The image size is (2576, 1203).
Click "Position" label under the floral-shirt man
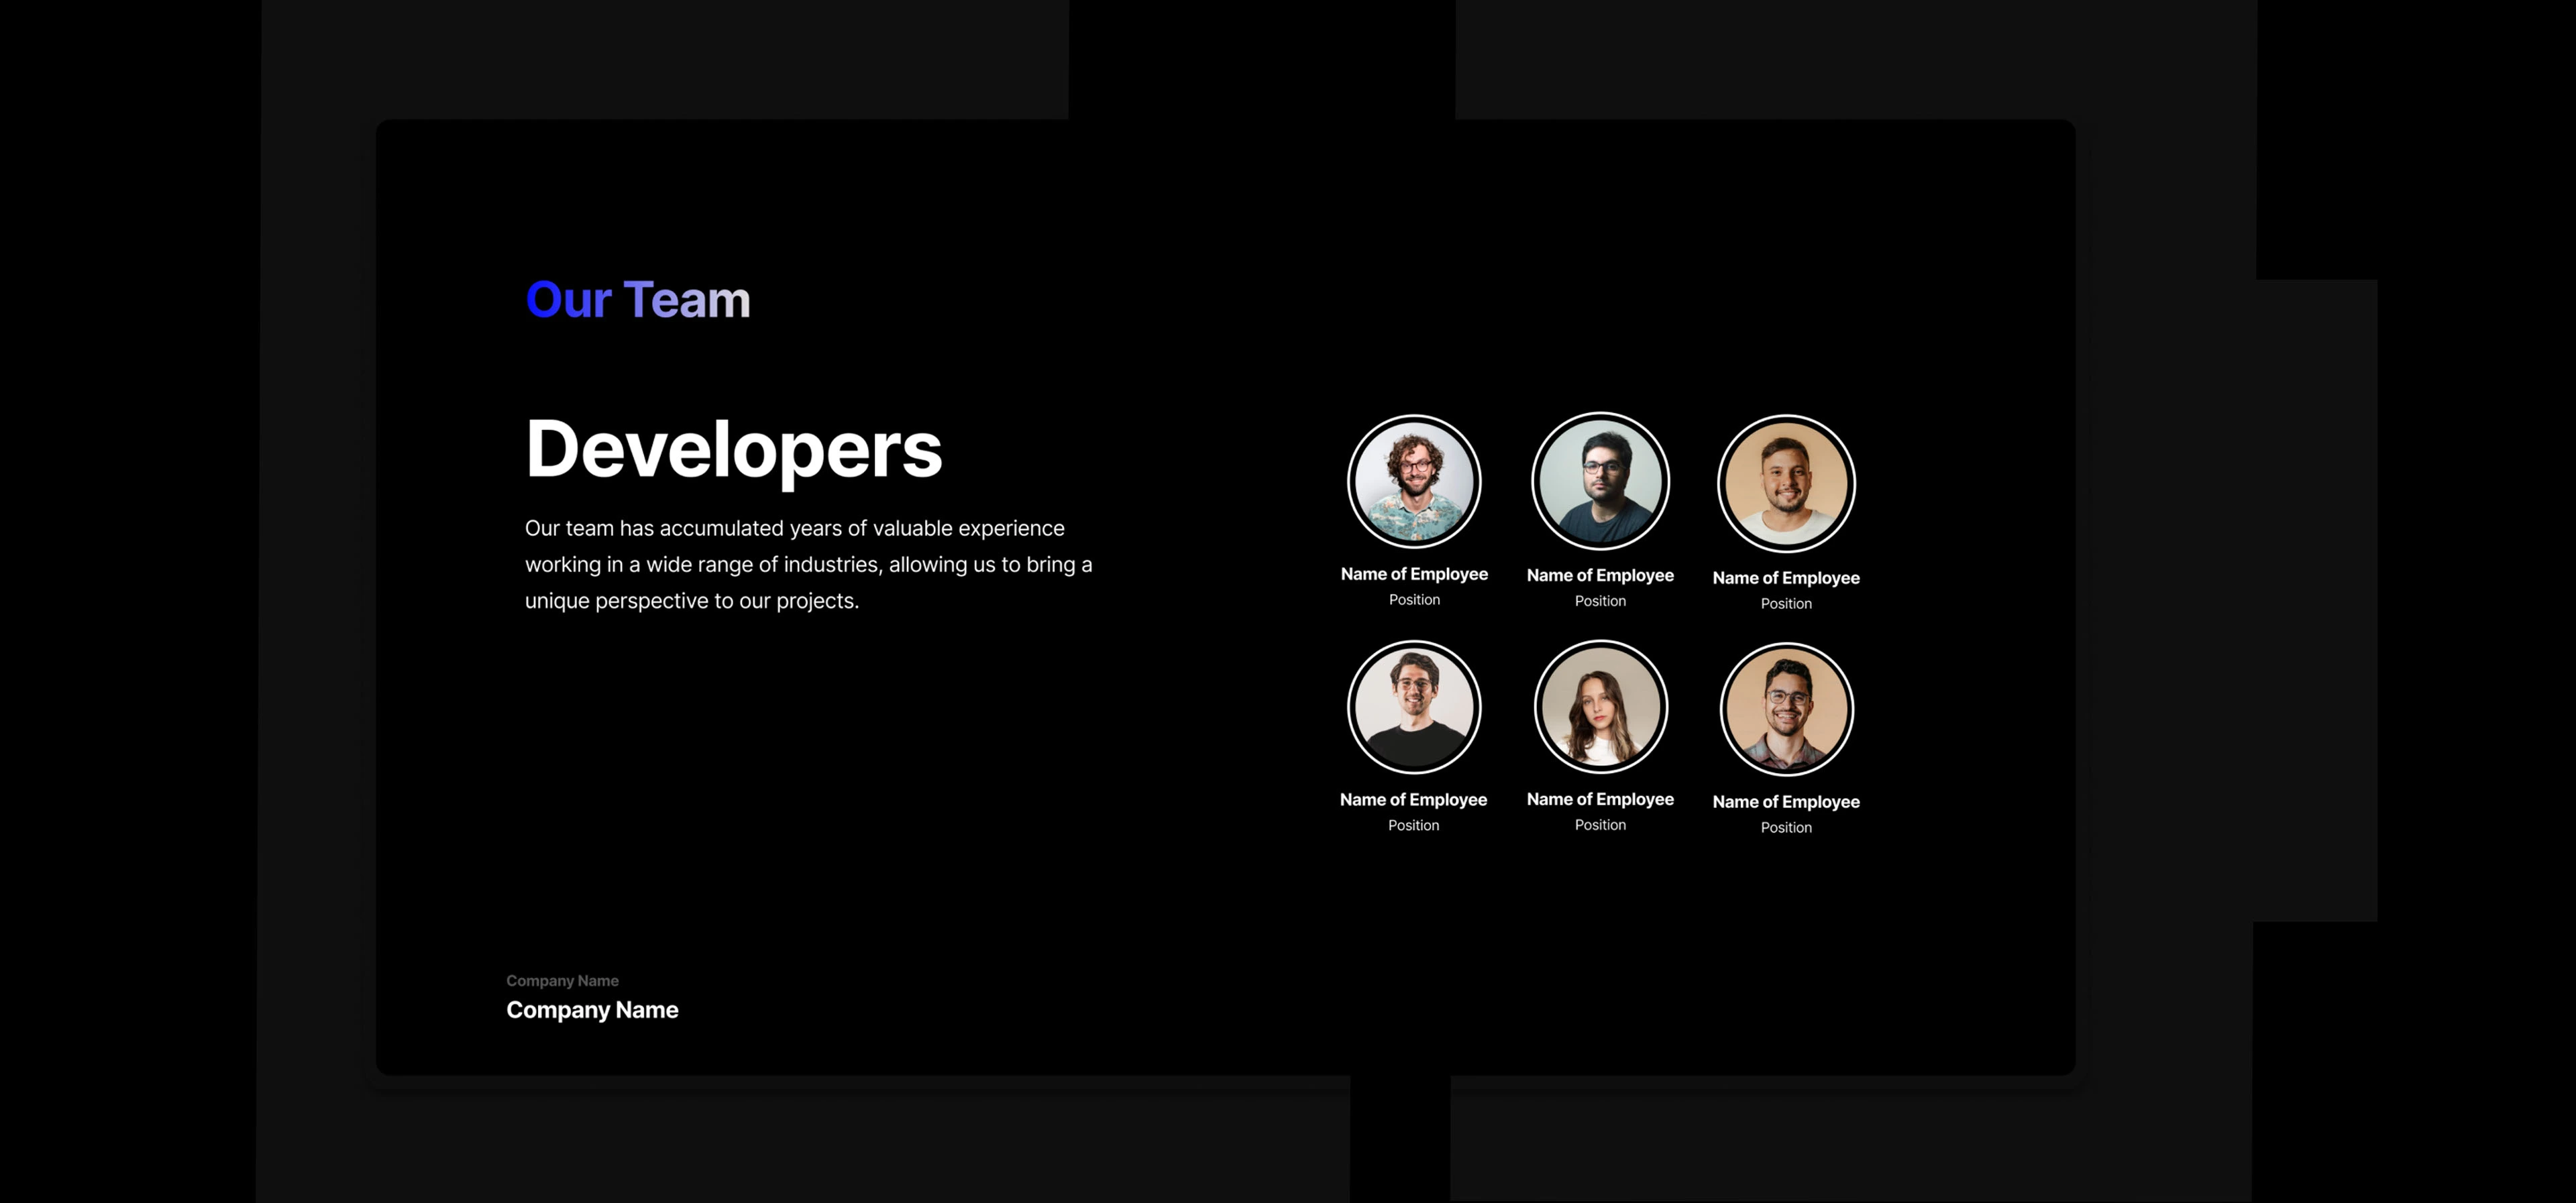point(1414,600)
